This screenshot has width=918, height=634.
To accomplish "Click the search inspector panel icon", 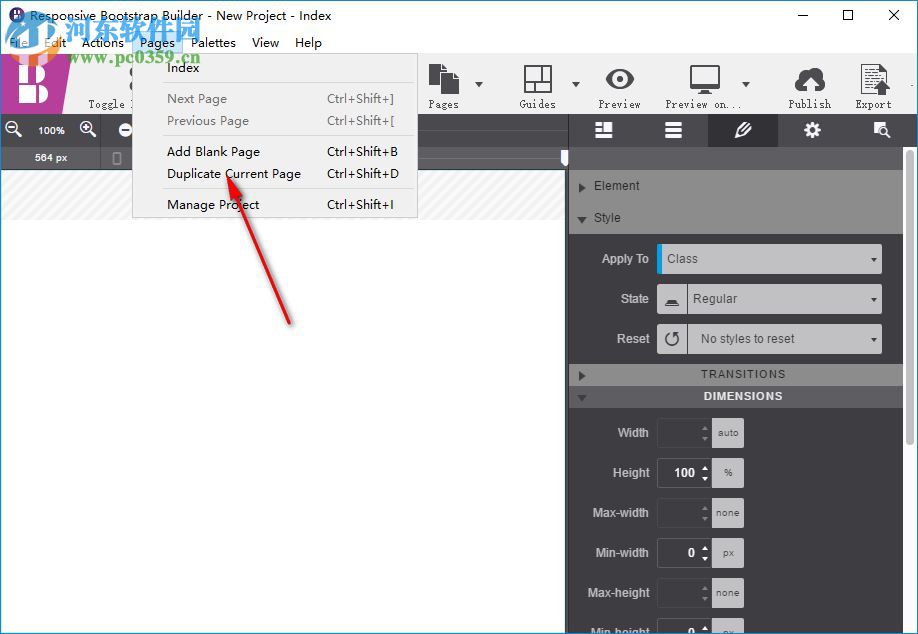I will pos(881,130).
